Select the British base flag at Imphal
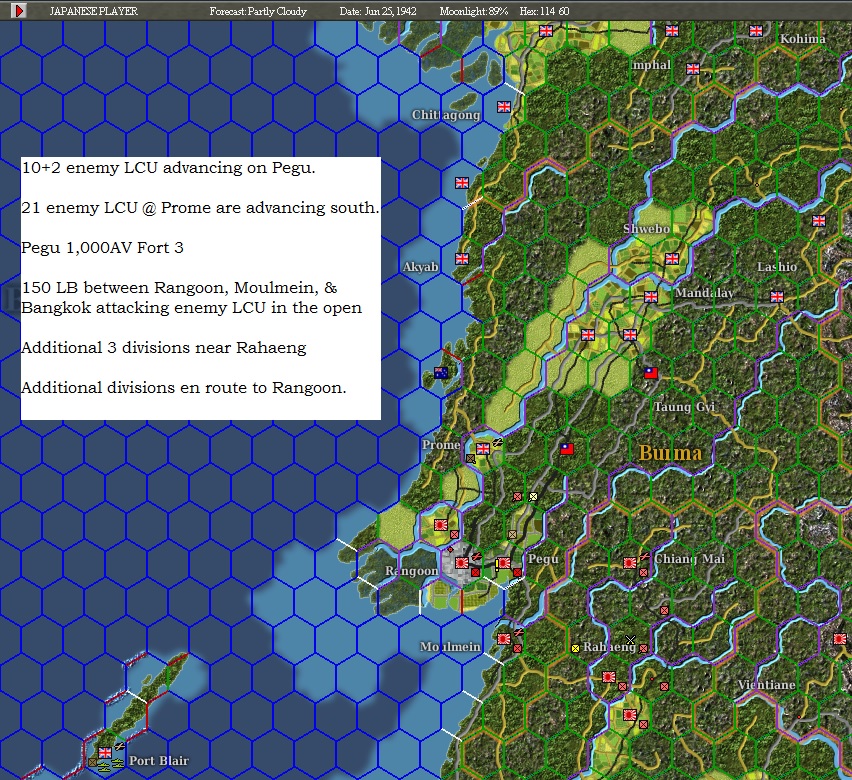Viewport: 852px width, 780px height. coord(693,69)
